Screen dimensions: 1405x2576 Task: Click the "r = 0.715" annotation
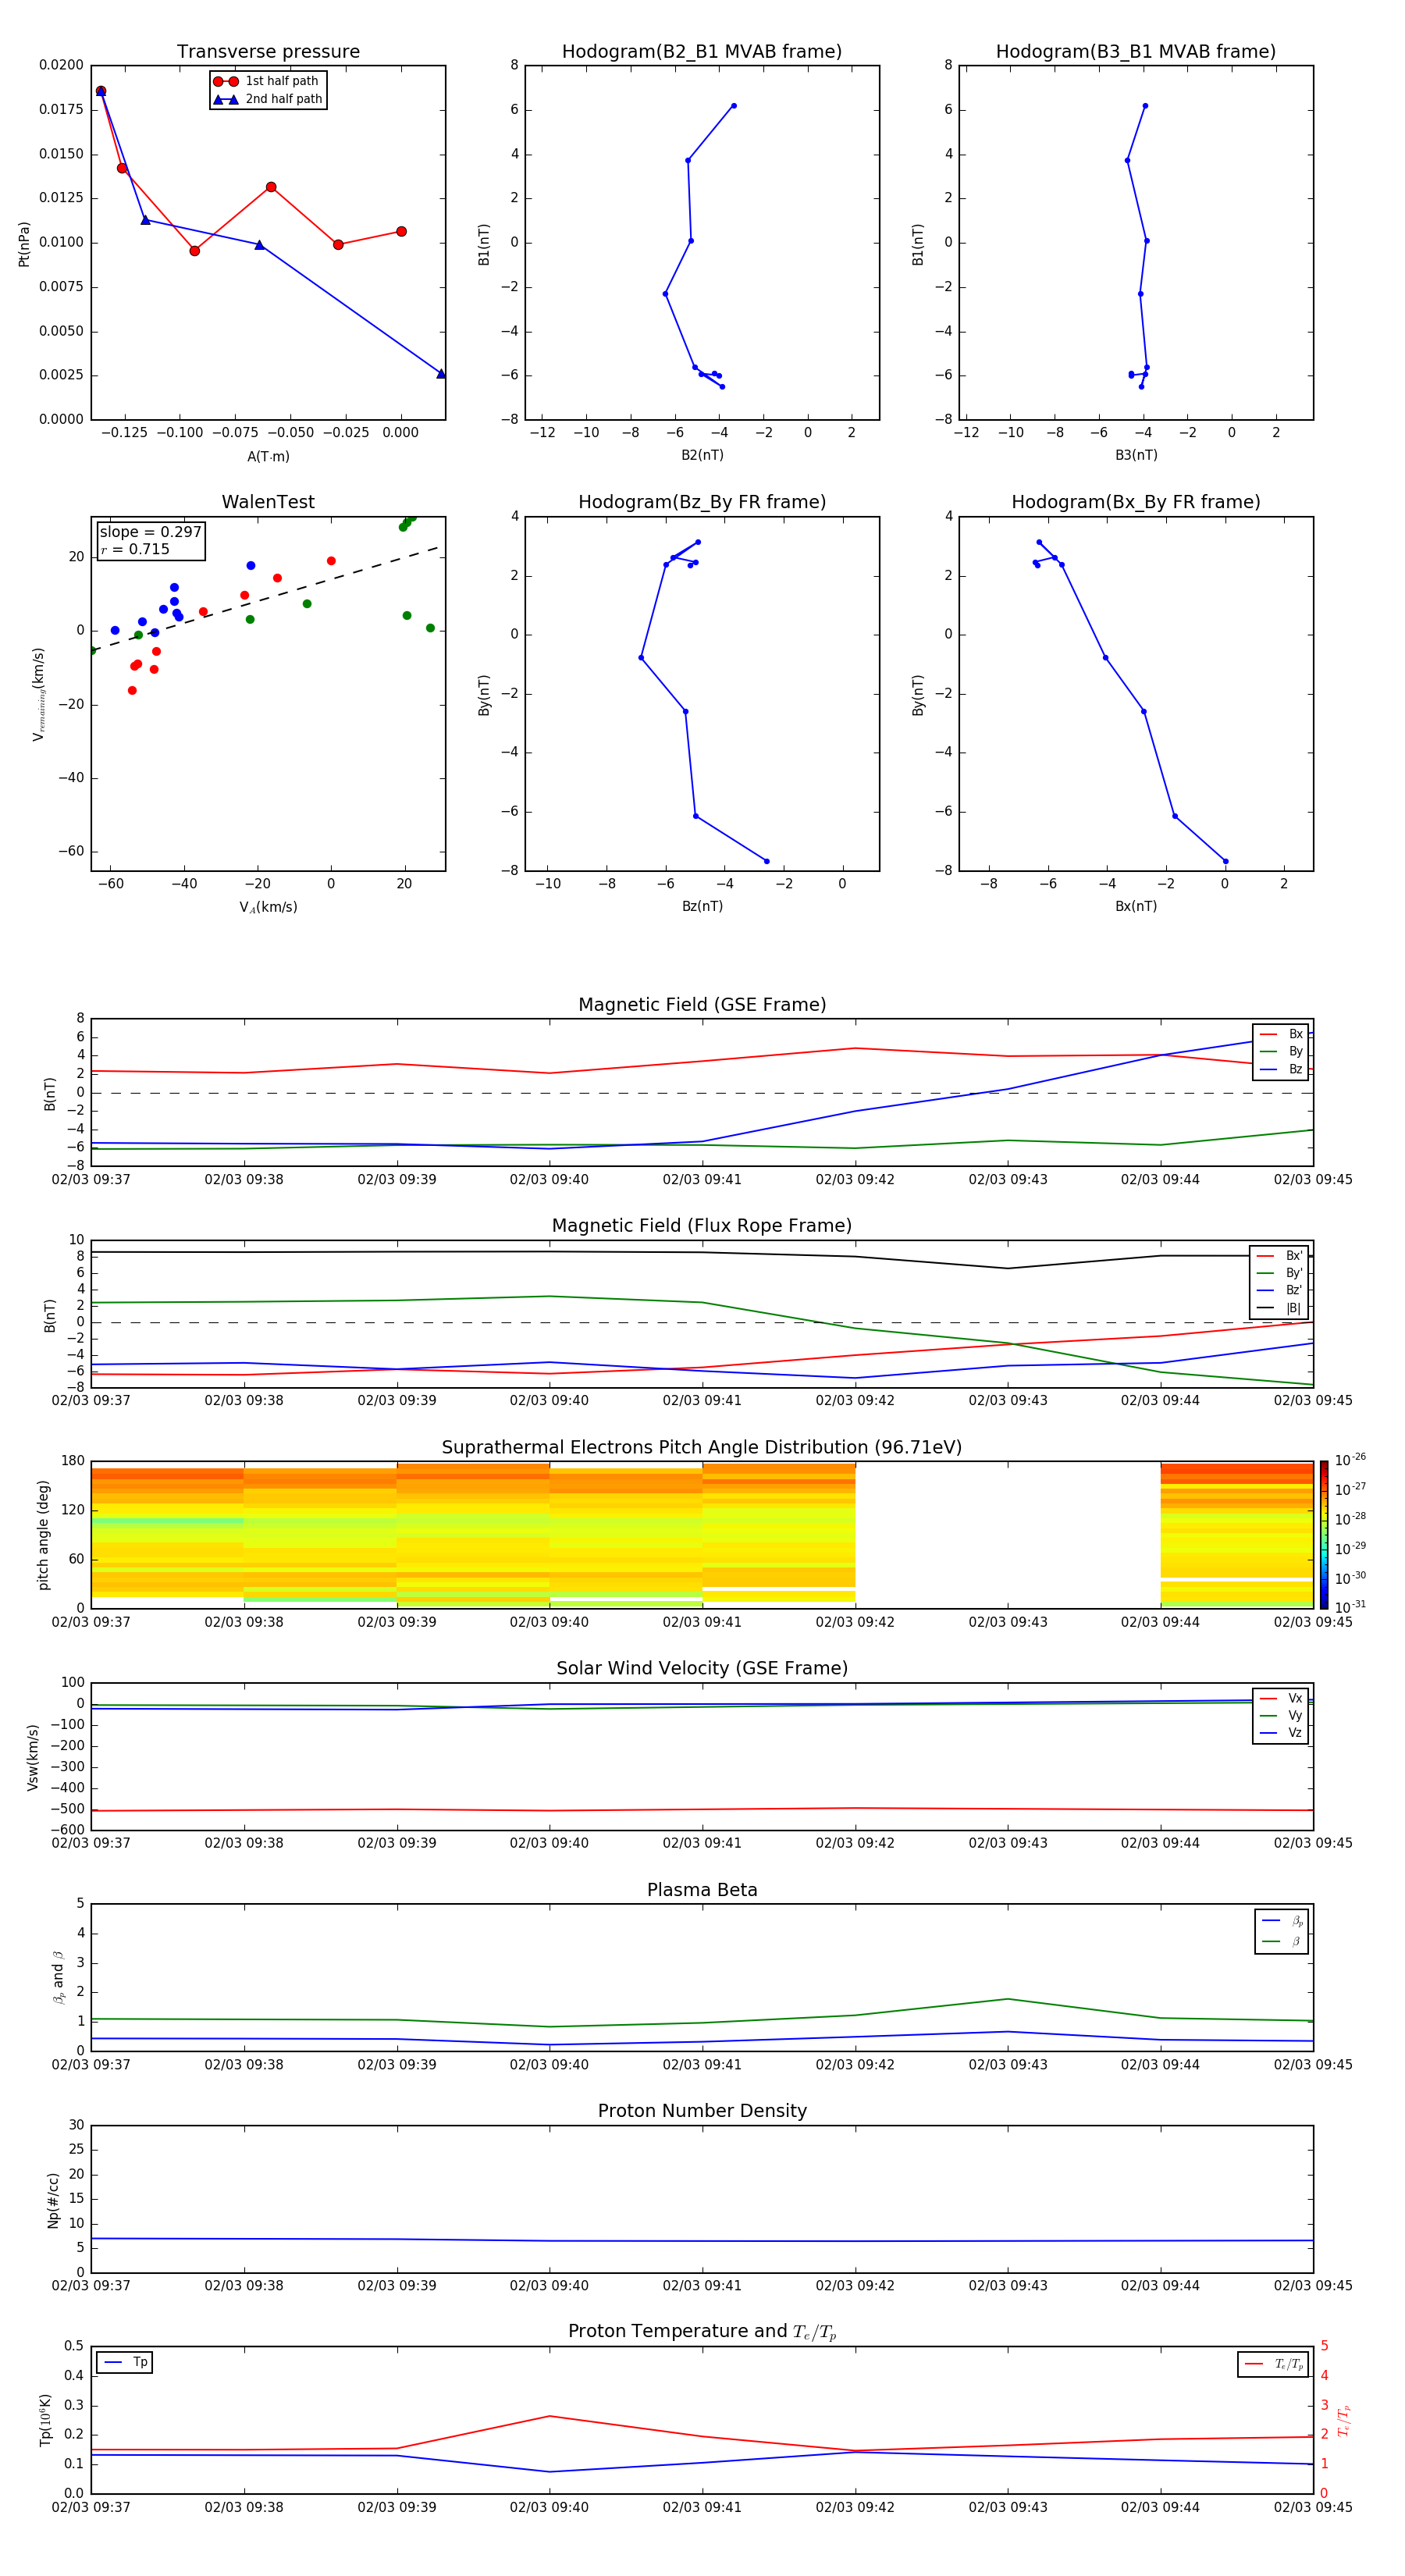point(135,549)
